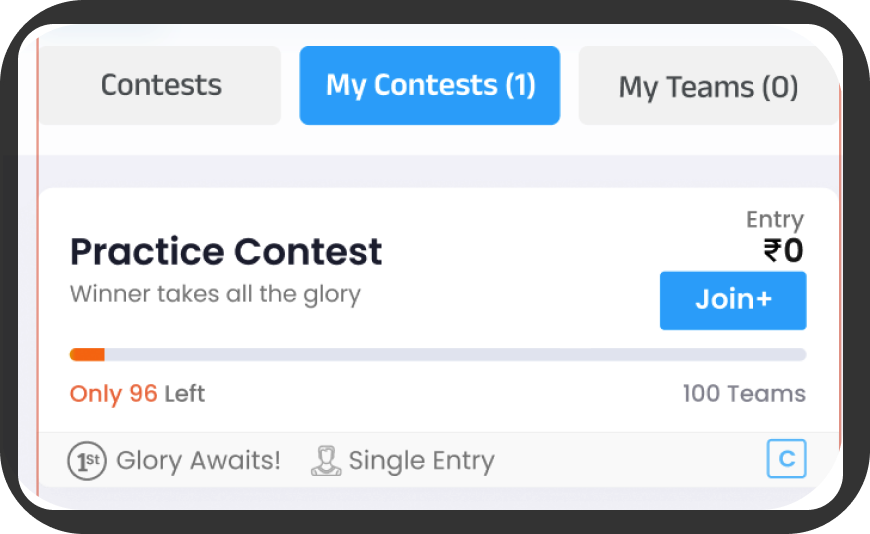Screen dimensions: 870x534
Task: Tap the 100 Teams count
Action: 744,394
